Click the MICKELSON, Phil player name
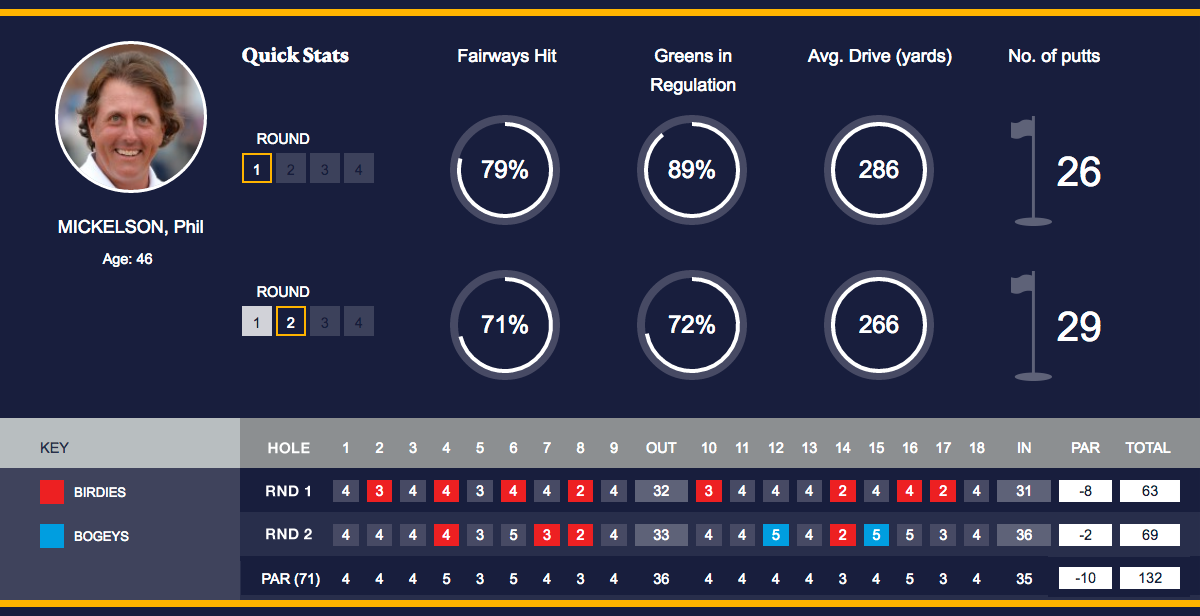Image resolution: width=1200 pixels, height=616 pixels. click(131, 227)
